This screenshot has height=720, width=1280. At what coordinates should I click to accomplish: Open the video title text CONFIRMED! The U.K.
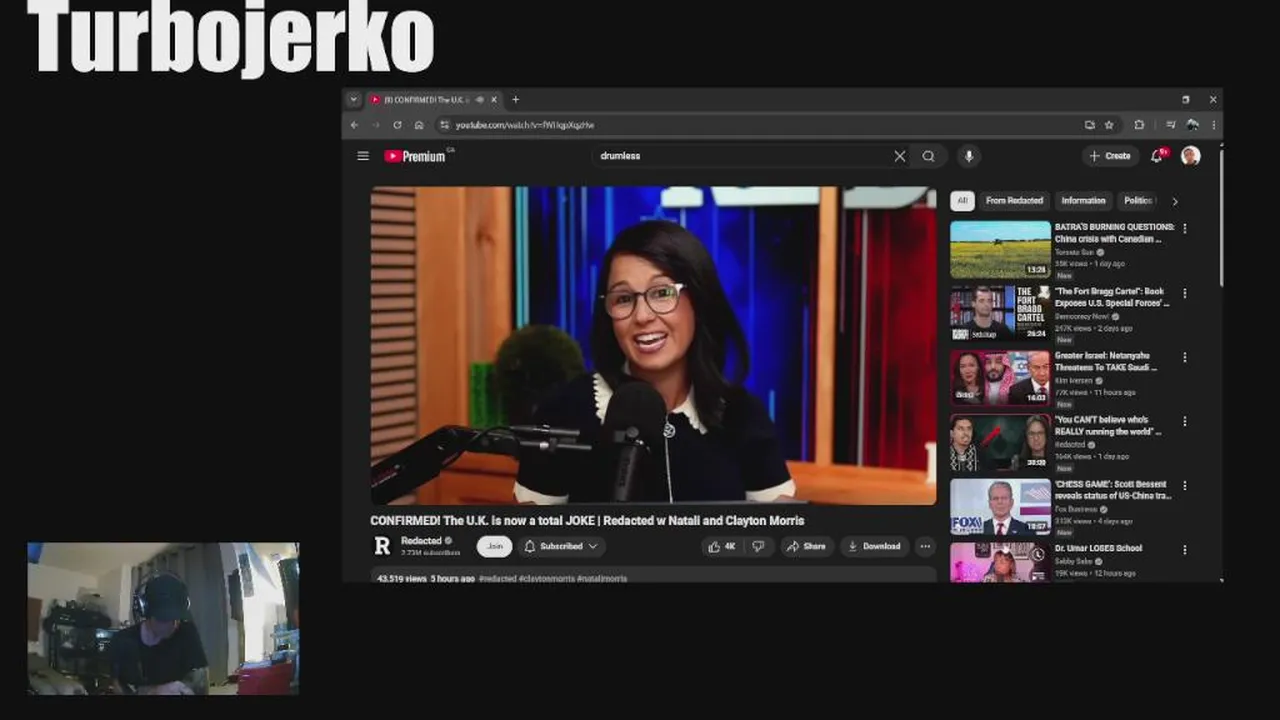tap(587, 521)
